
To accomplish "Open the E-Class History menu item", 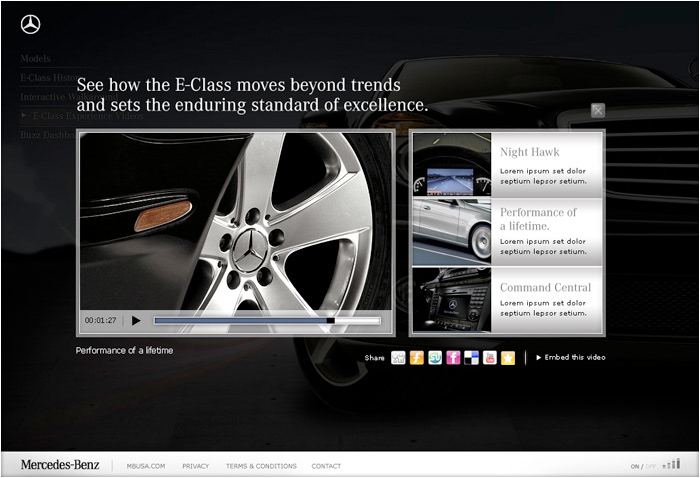I will click(48, 78).
